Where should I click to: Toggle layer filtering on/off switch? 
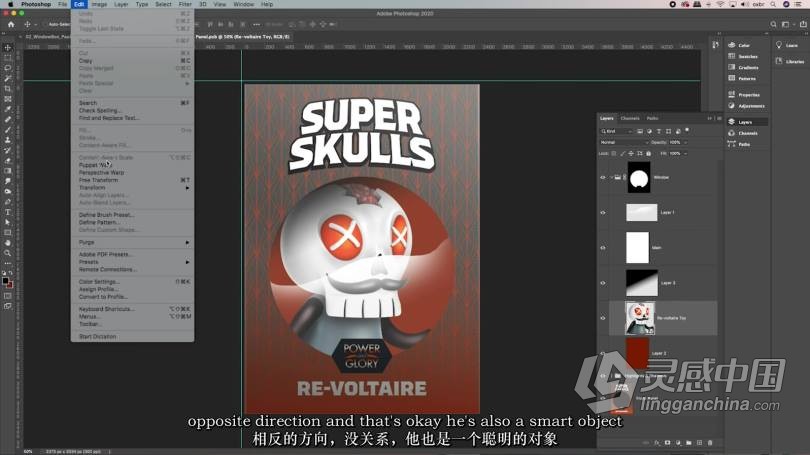[687, 130]
